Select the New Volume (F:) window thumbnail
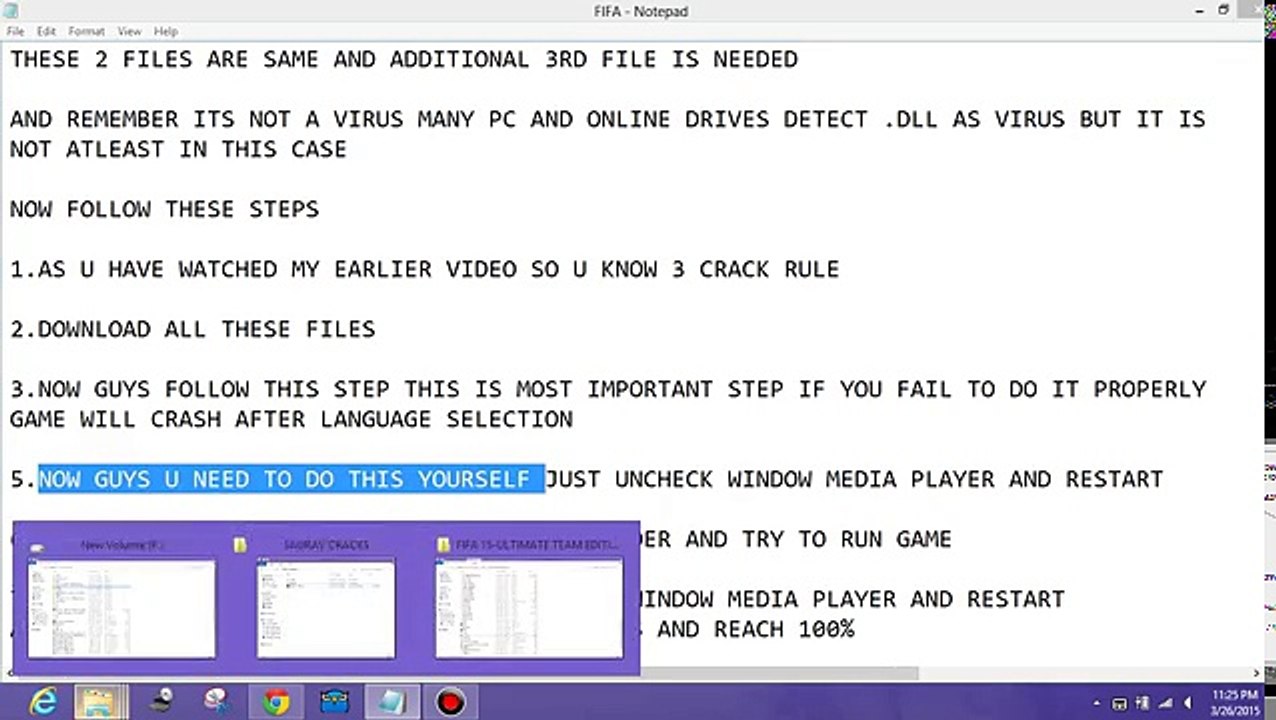This screenshot has width=1276, height=720. coord(121,598)
